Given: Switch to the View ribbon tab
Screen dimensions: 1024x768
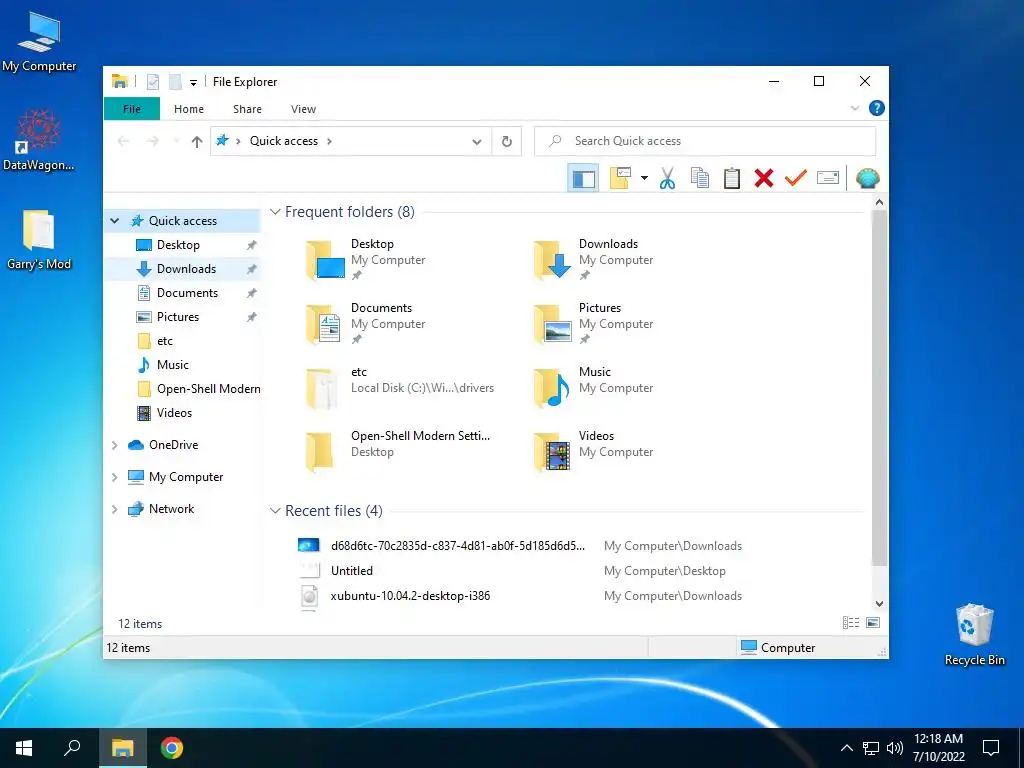Looking at the screenshot, I should coord(304,109).
